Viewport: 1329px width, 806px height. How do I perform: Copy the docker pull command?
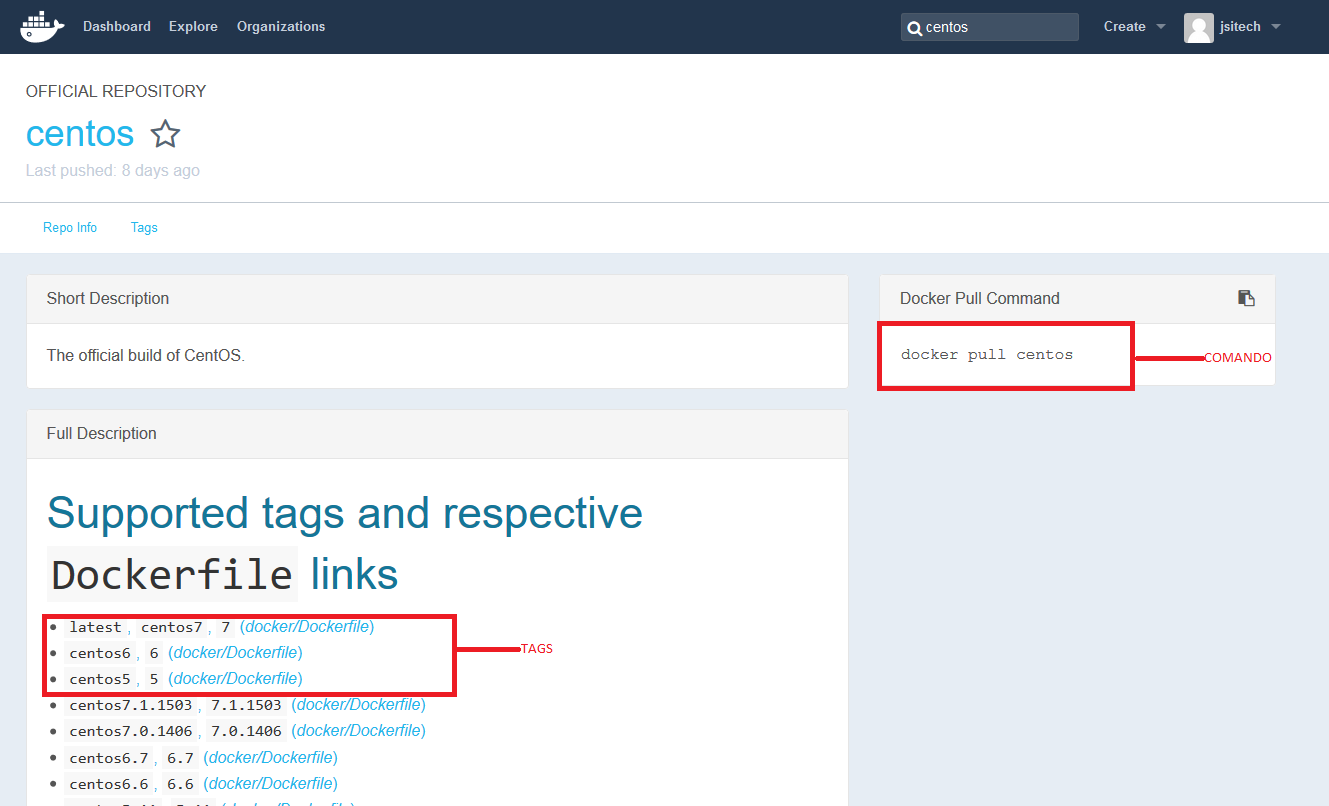pos(1246,298)
